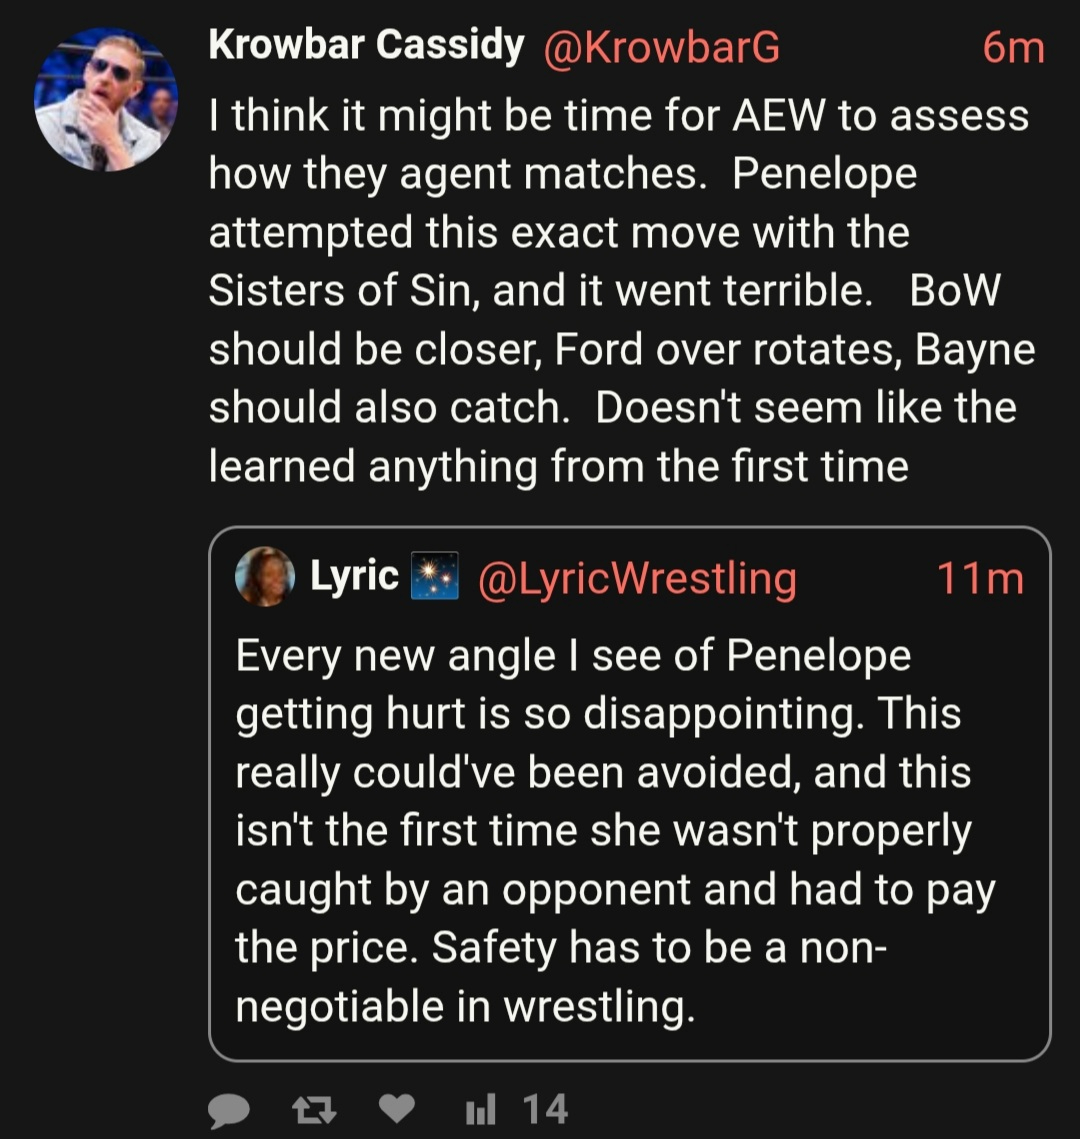Click the view count number 14

(545, 1109)
